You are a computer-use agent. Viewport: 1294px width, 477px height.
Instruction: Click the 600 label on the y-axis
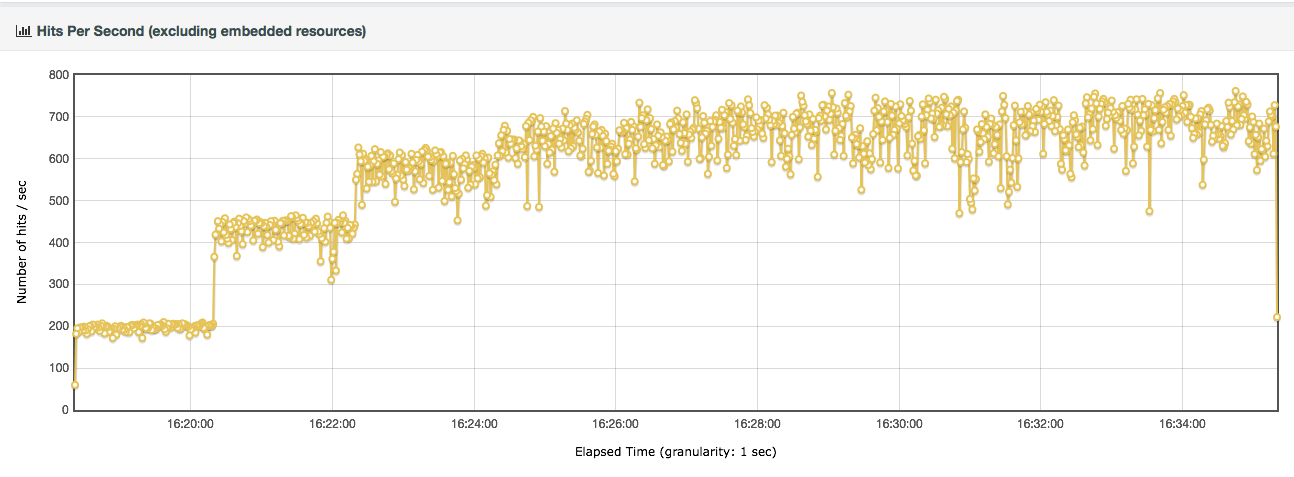click(58, 159)
